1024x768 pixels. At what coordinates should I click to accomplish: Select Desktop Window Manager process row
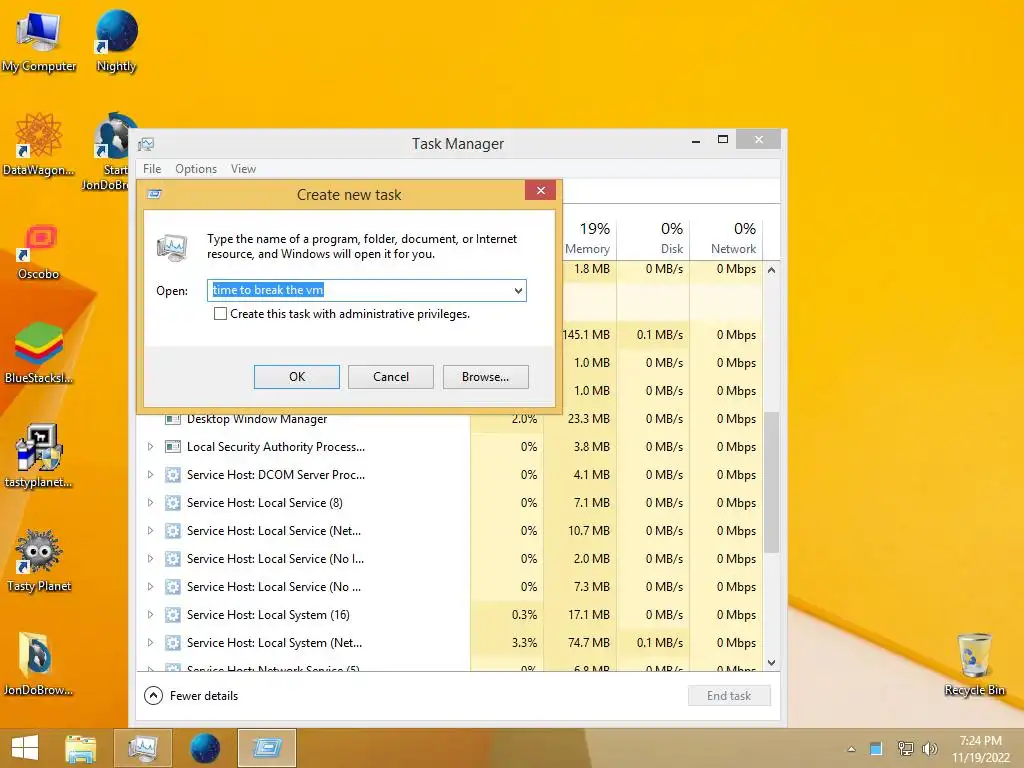450,419
